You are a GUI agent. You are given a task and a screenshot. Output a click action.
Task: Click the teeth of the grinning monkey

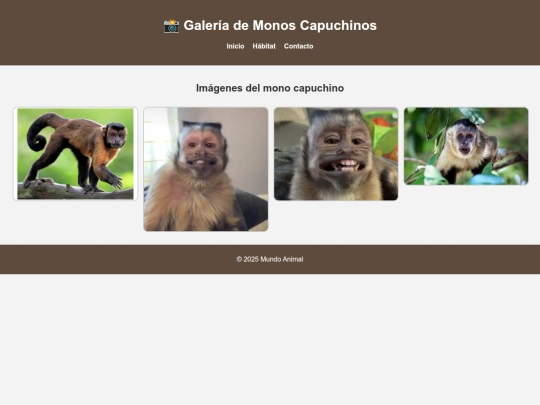(x=343, y=165)
